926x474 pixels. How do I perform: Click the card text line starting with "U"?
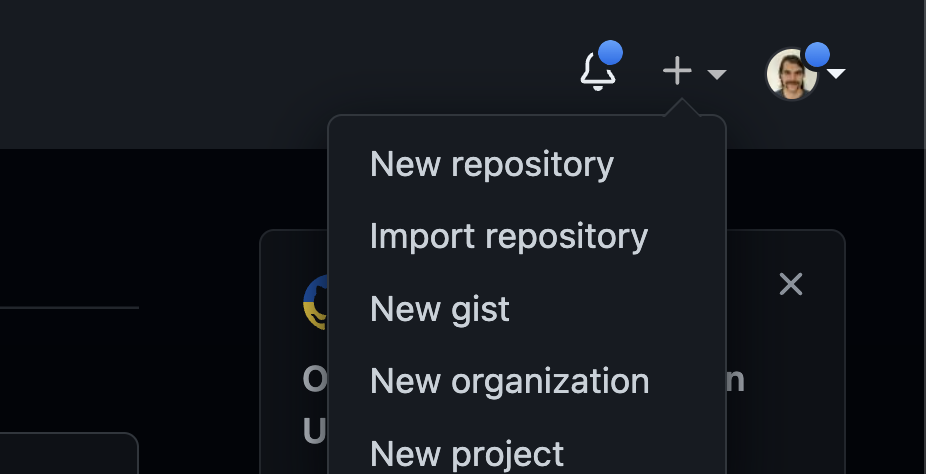pyautogui.click(x=314, y=430)
